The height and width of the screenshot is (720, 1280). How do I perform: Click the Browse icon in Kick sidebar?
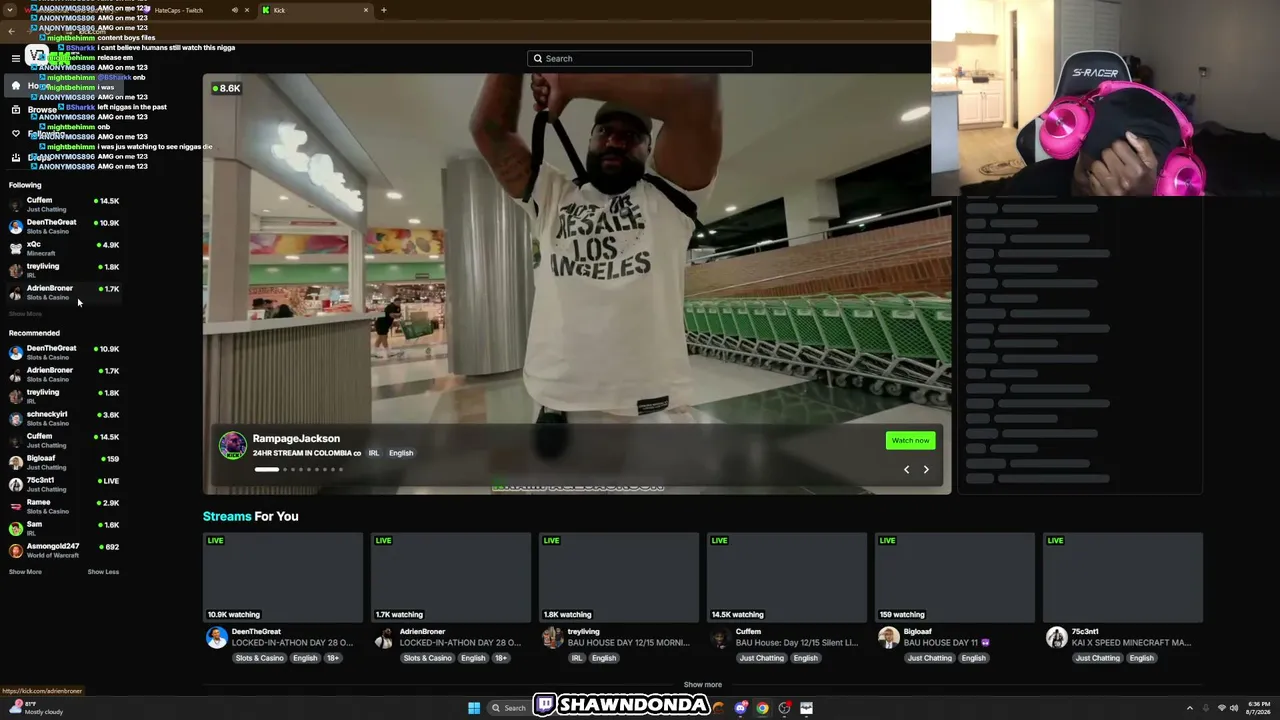tap(15, 110)
